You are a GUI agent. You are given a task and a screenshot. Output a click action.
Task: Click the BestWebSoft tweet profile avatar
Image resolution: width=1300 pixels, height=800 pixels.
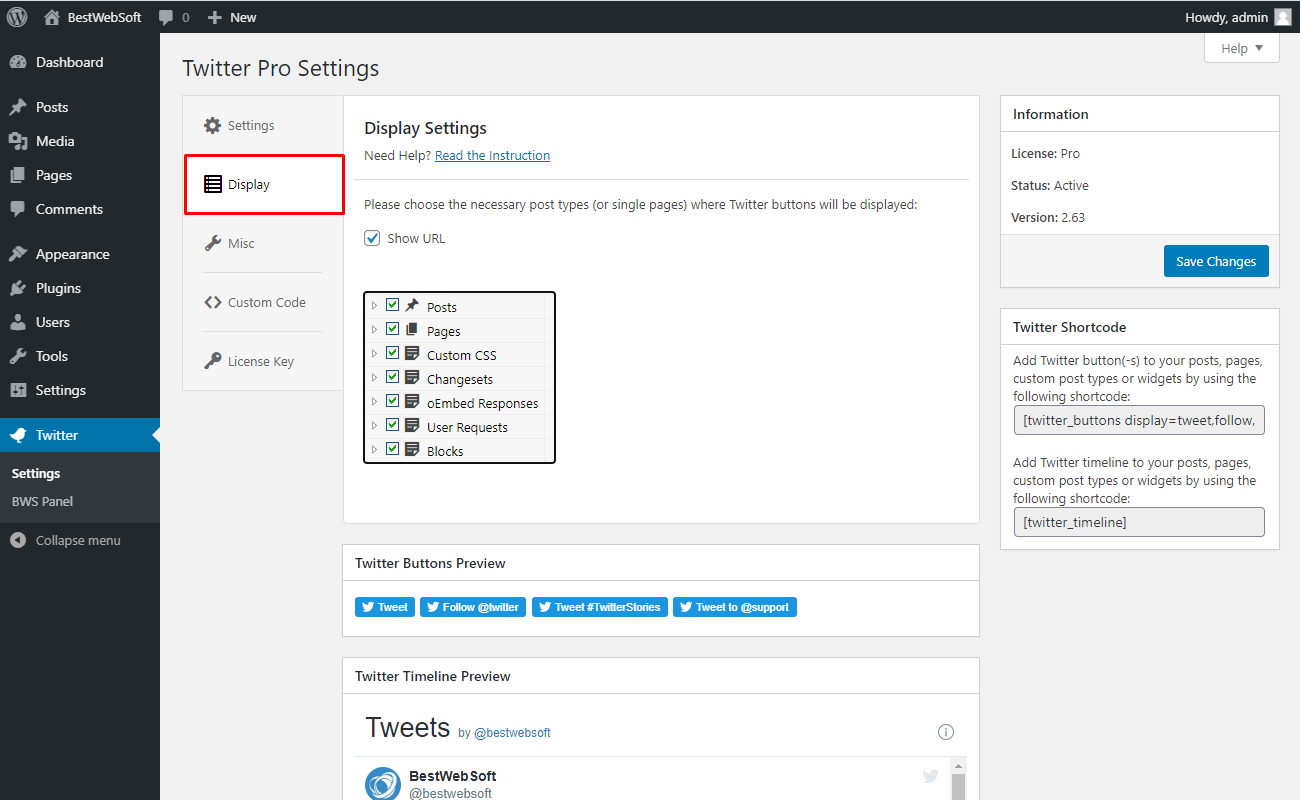383,784
